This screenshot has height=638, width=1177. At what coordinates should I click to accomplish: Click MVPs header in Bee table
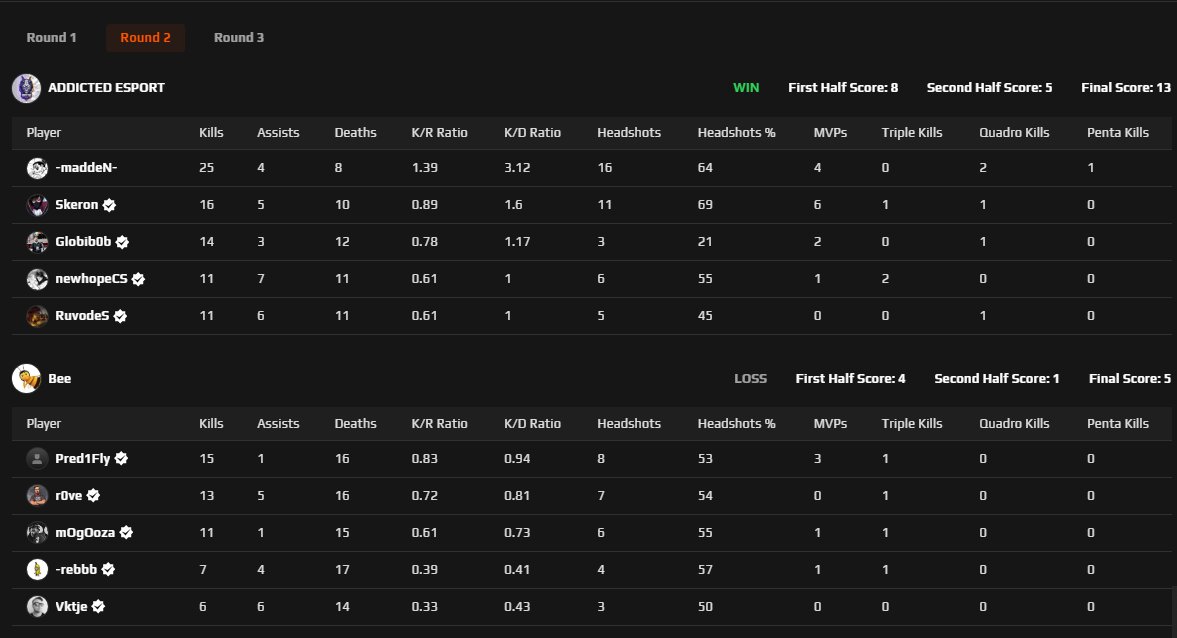coord(830,424)
